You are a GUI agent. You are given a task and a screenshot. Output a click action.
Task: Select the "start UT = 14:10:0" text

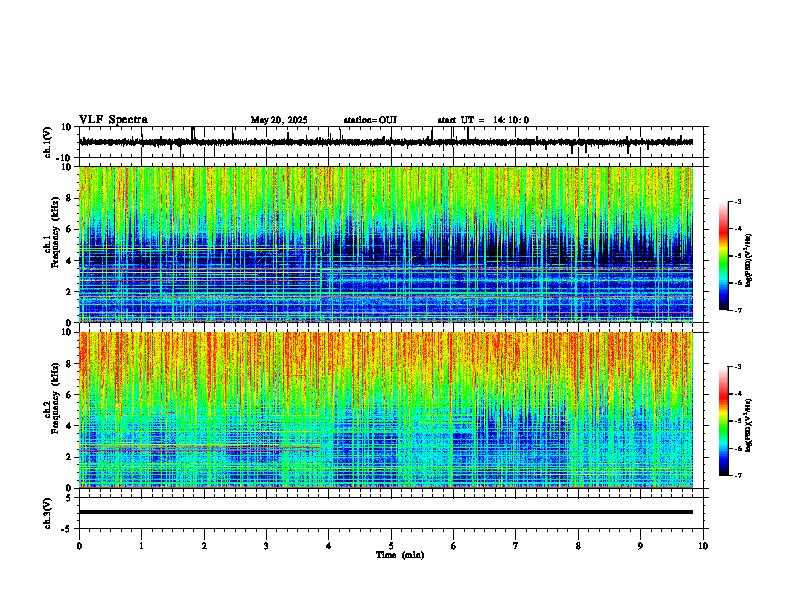483,120
